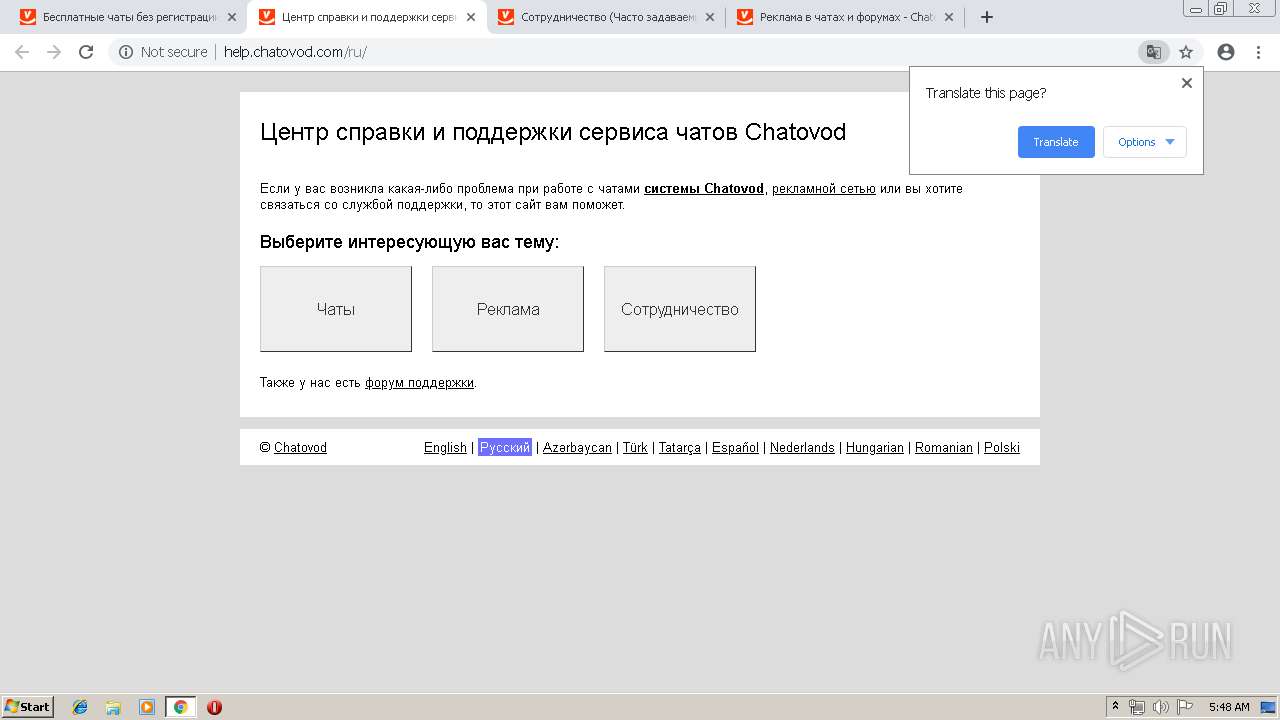Viewport: 1280px width, 720px height.
Task: Switch to the Реклама в чатах tab
Action: (844, 17)
